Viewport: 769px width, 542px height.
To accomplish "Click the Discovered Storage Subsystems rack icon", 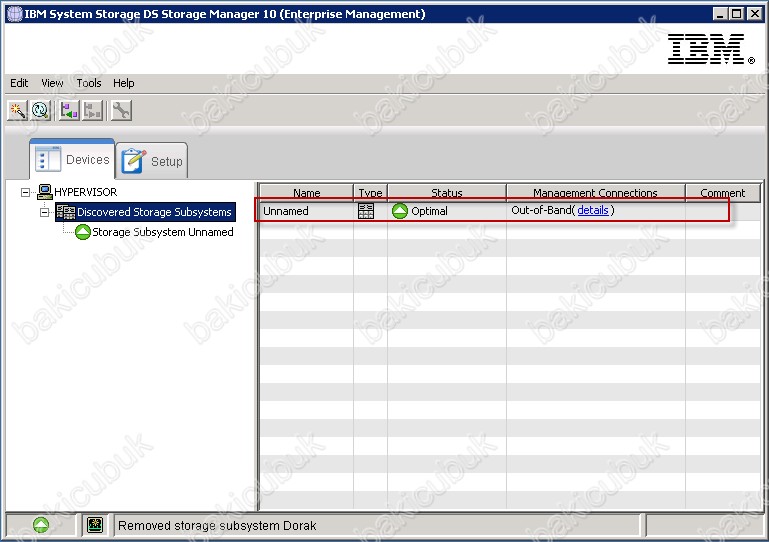I will point(66,212).
